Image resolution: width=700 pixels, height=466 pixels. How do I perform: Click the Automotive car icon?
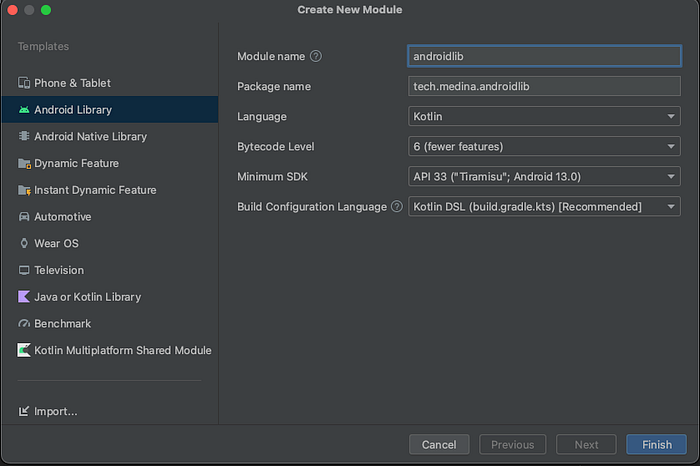coord(24,217)
